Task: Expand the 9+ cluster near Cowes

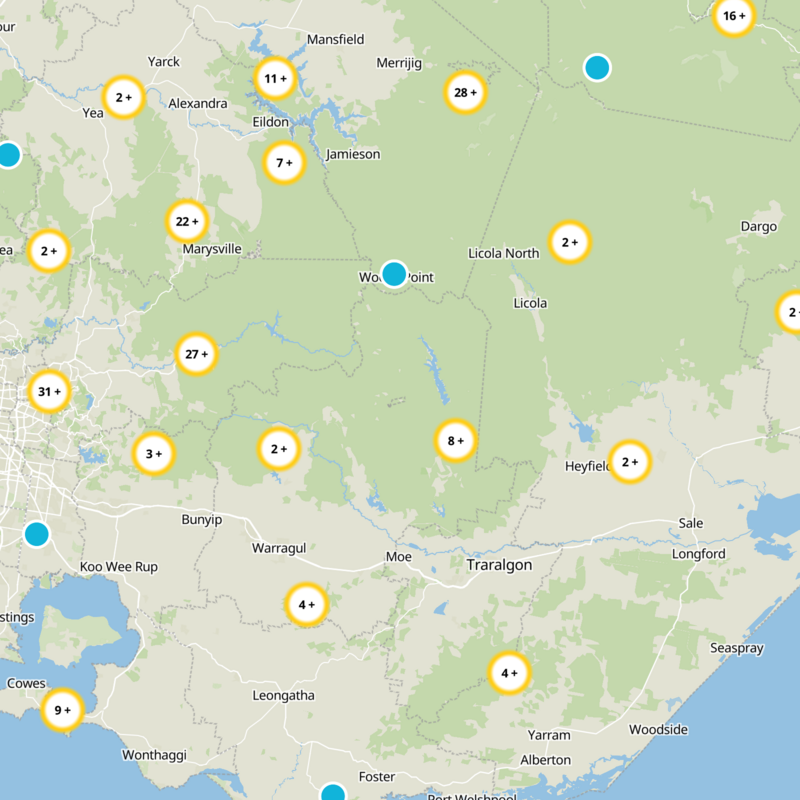Action: 62,711
